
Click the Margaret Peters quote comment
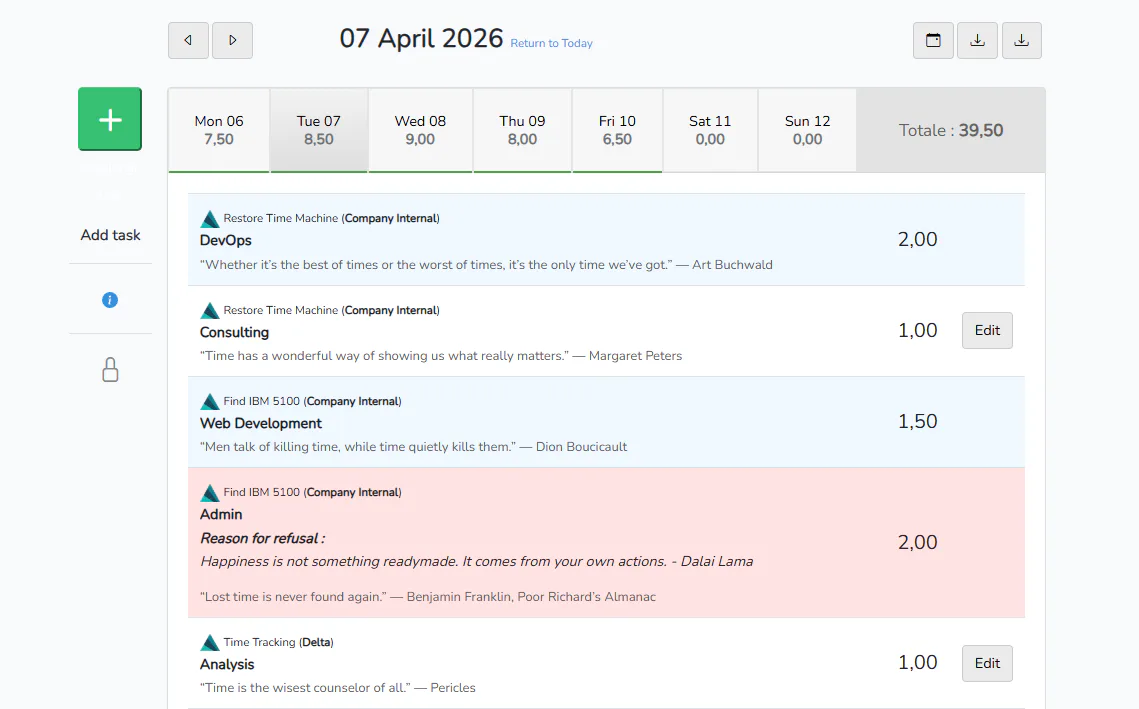441,356
